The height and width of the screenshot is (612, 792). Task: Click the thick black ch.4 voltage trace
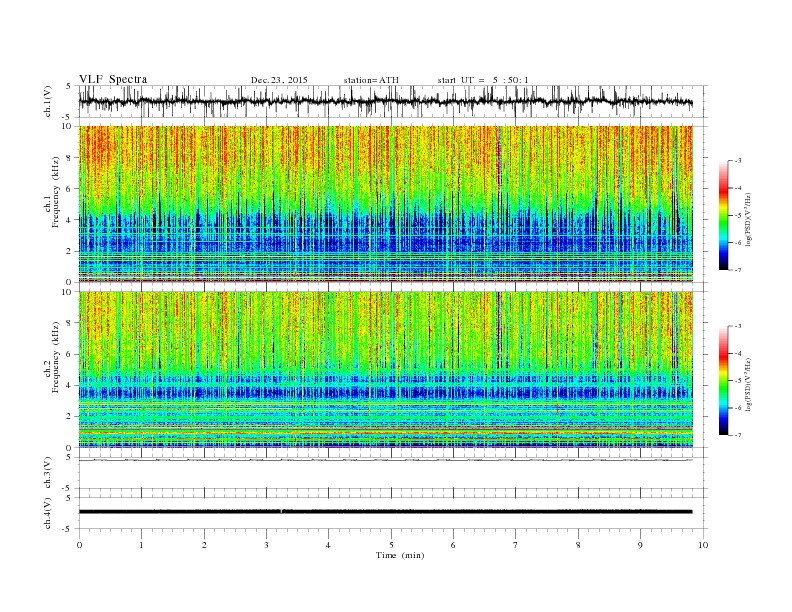click(385, 512)
